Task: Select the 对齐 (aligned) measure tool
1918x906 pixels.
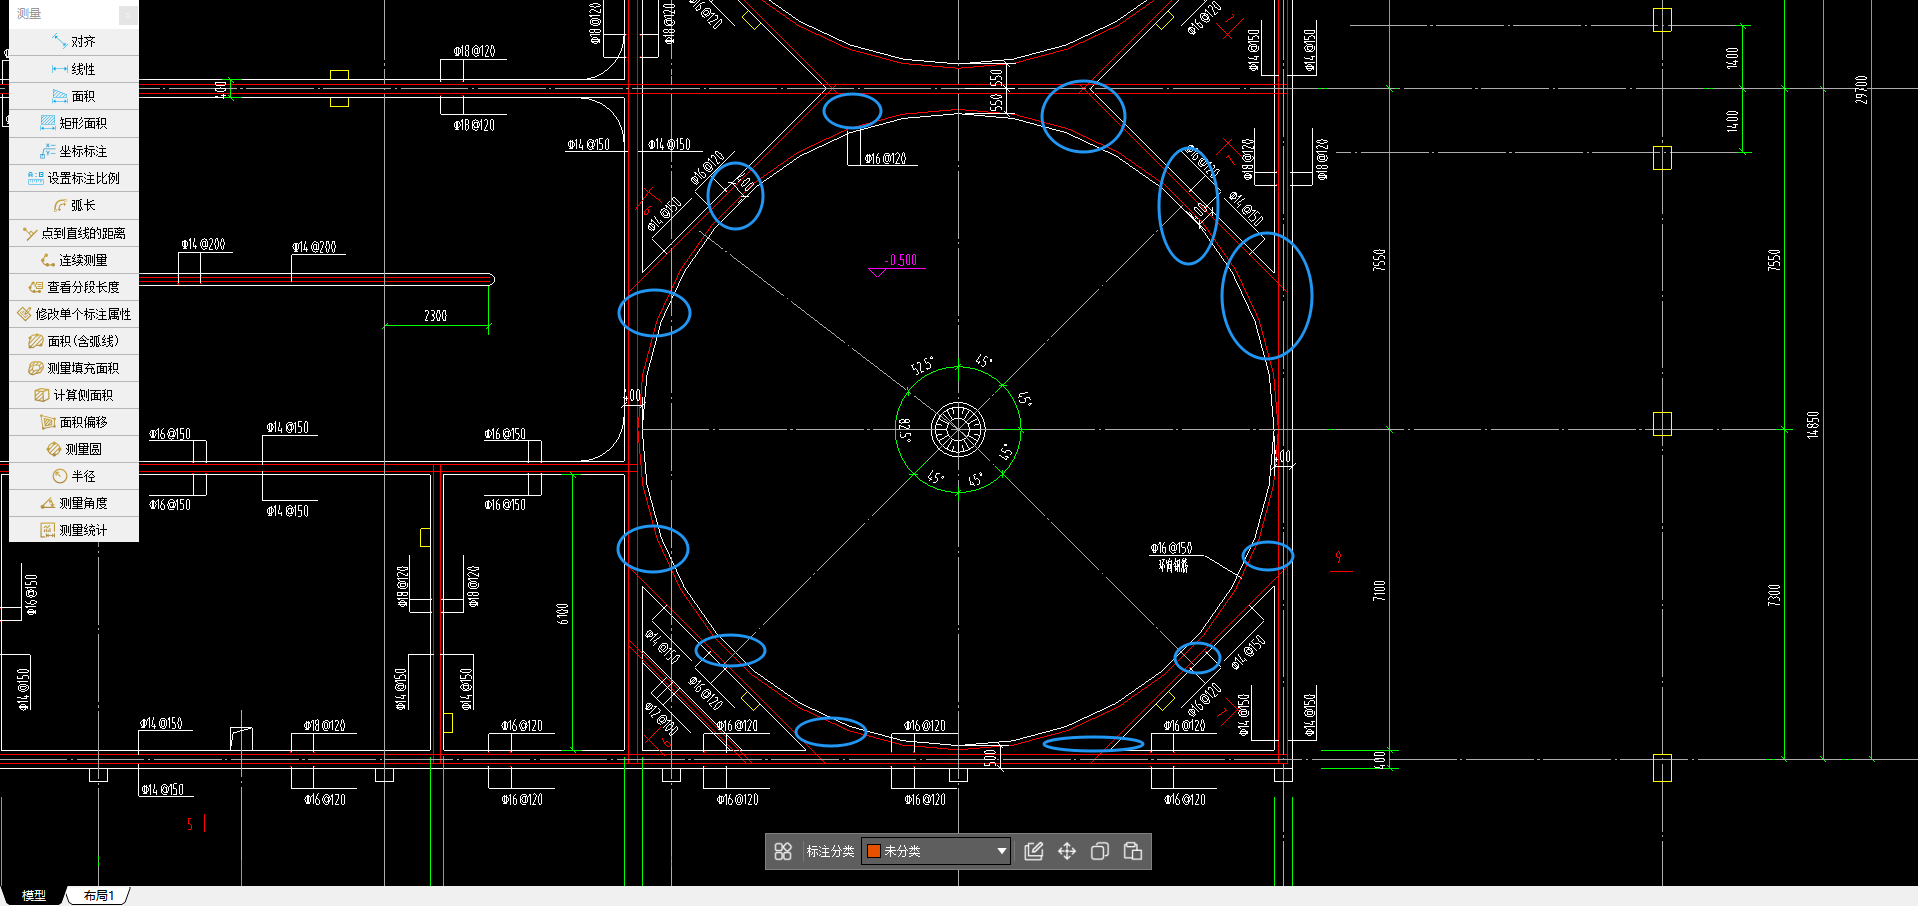Action: [74, 42]
